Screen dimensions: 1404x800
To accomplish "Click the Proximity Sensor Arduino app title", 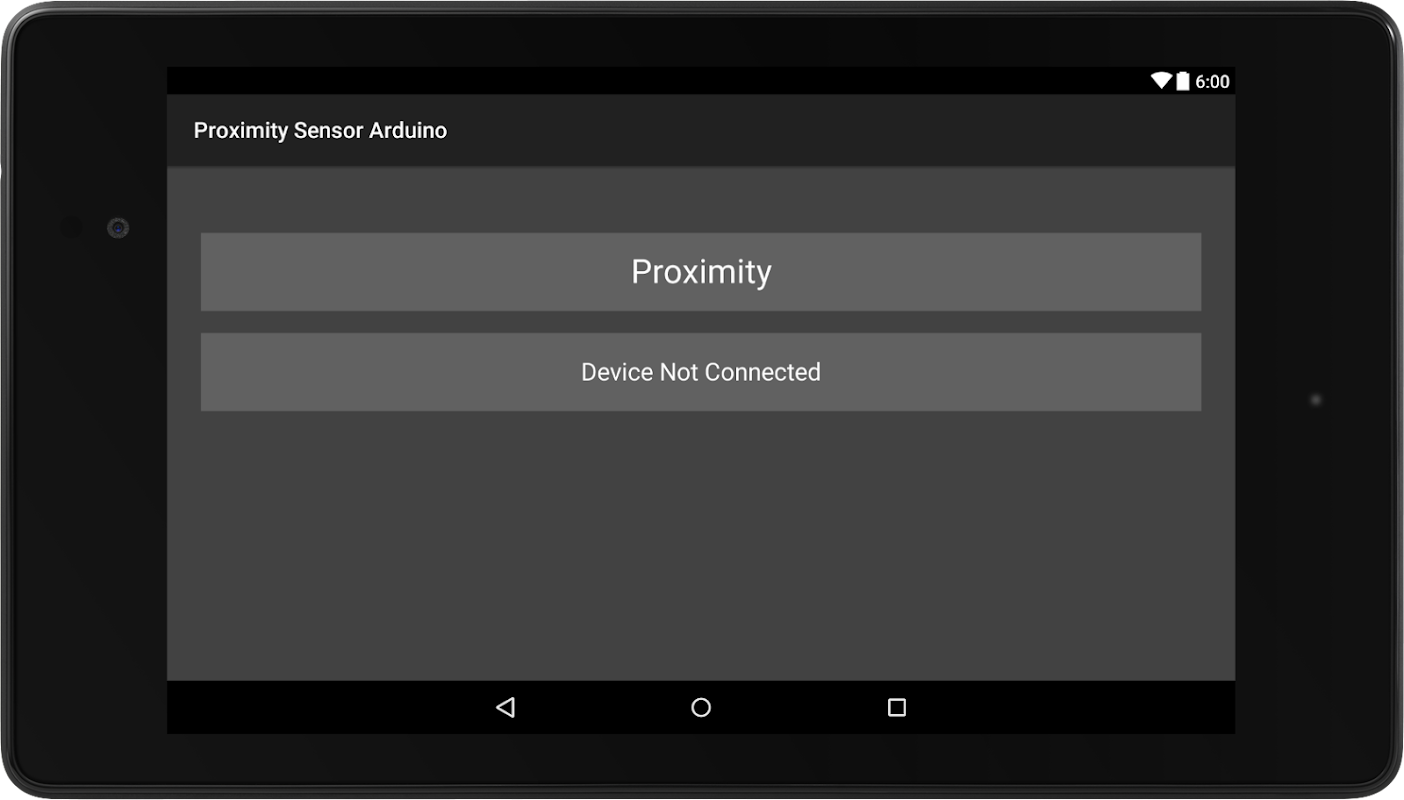I will click(320, 131).
